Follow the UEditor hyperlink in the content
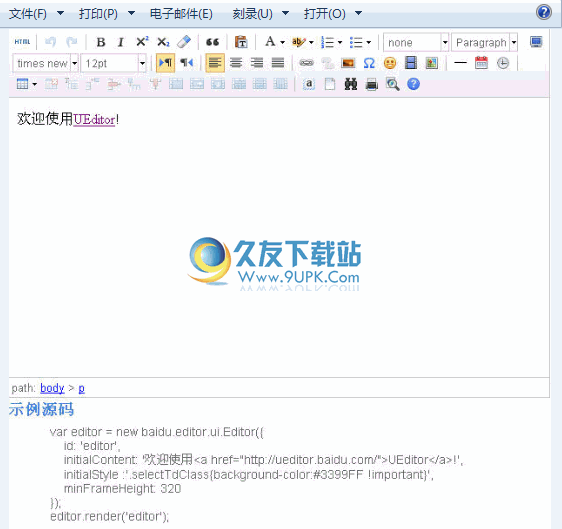 point(94,119)
